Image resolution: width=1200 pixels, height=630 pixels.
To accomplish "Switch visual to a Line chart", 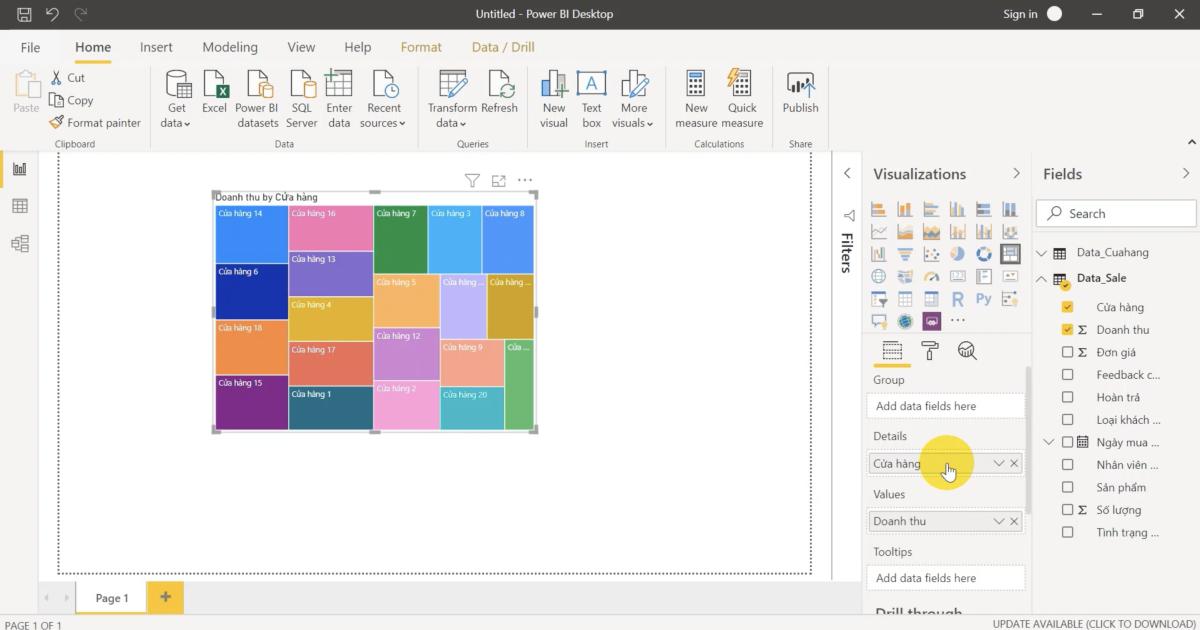I will click(x=879, y=230).
